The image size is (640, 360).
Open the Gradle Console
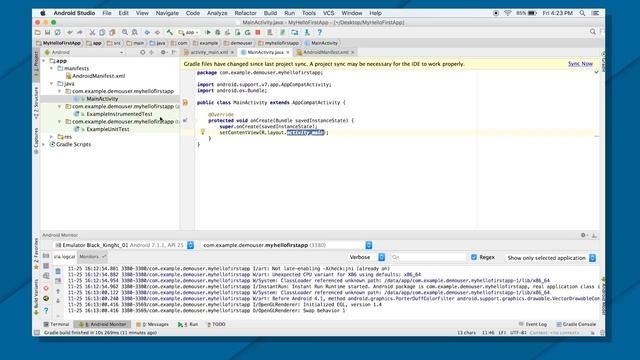(576, 324)
